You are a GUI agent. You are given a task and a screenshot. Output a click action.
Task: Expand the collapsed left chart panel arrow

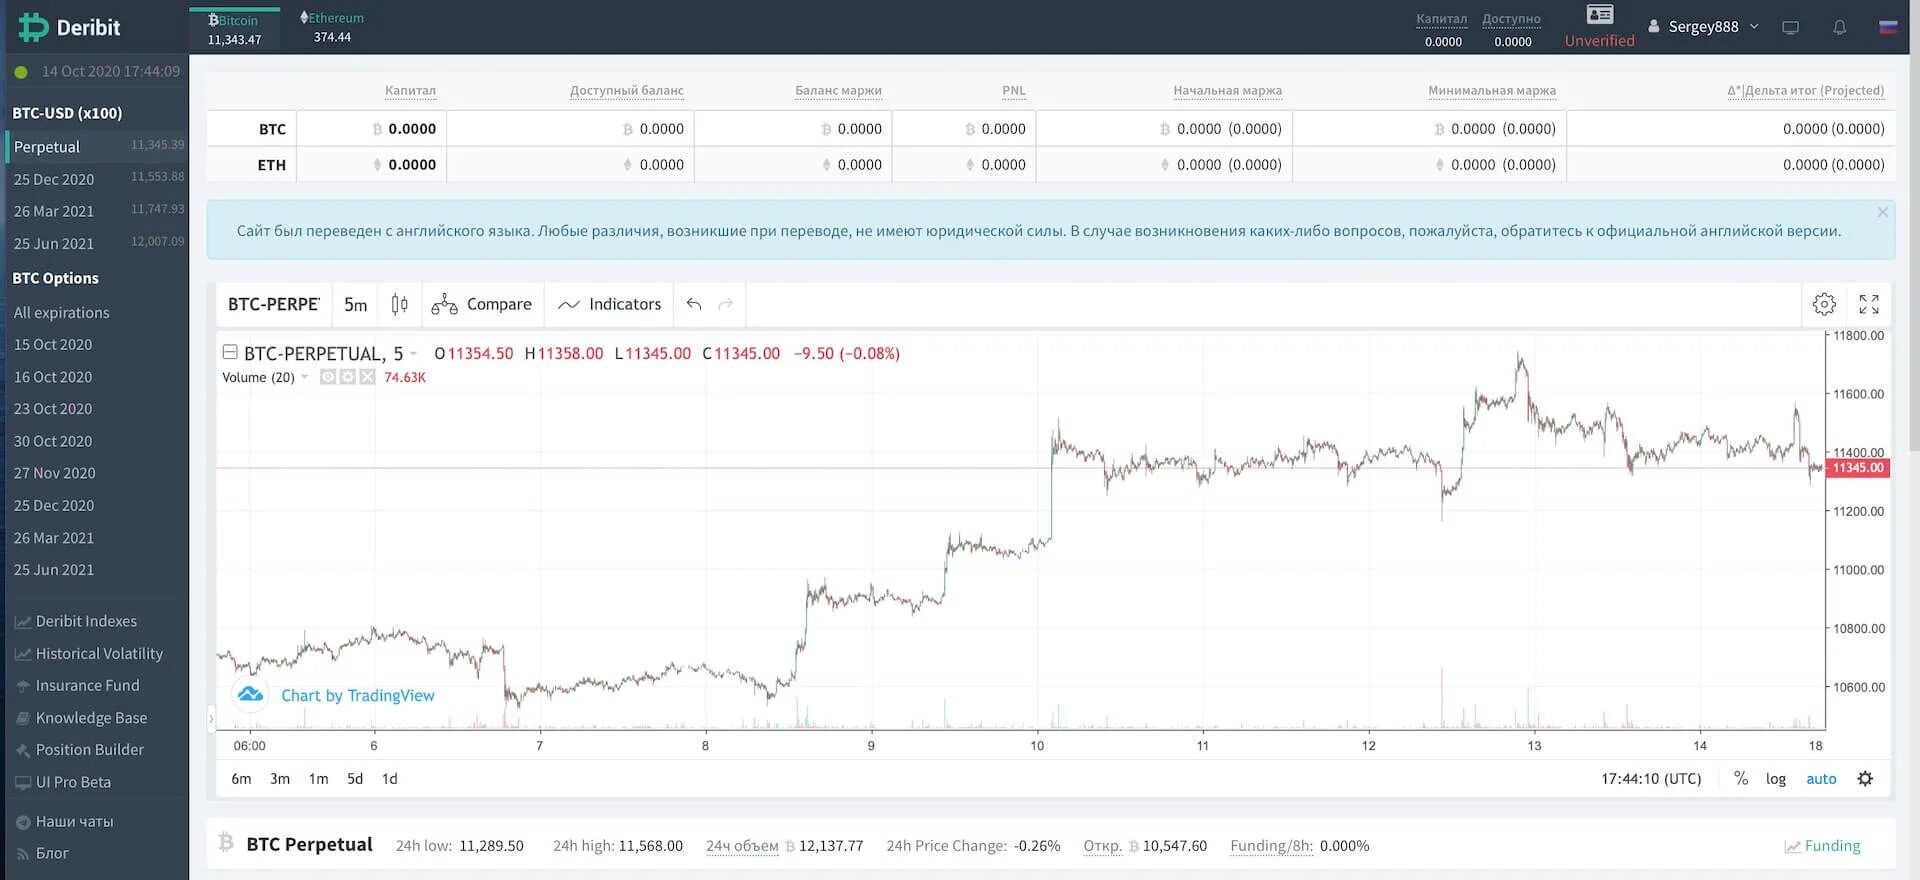point(211,718)
